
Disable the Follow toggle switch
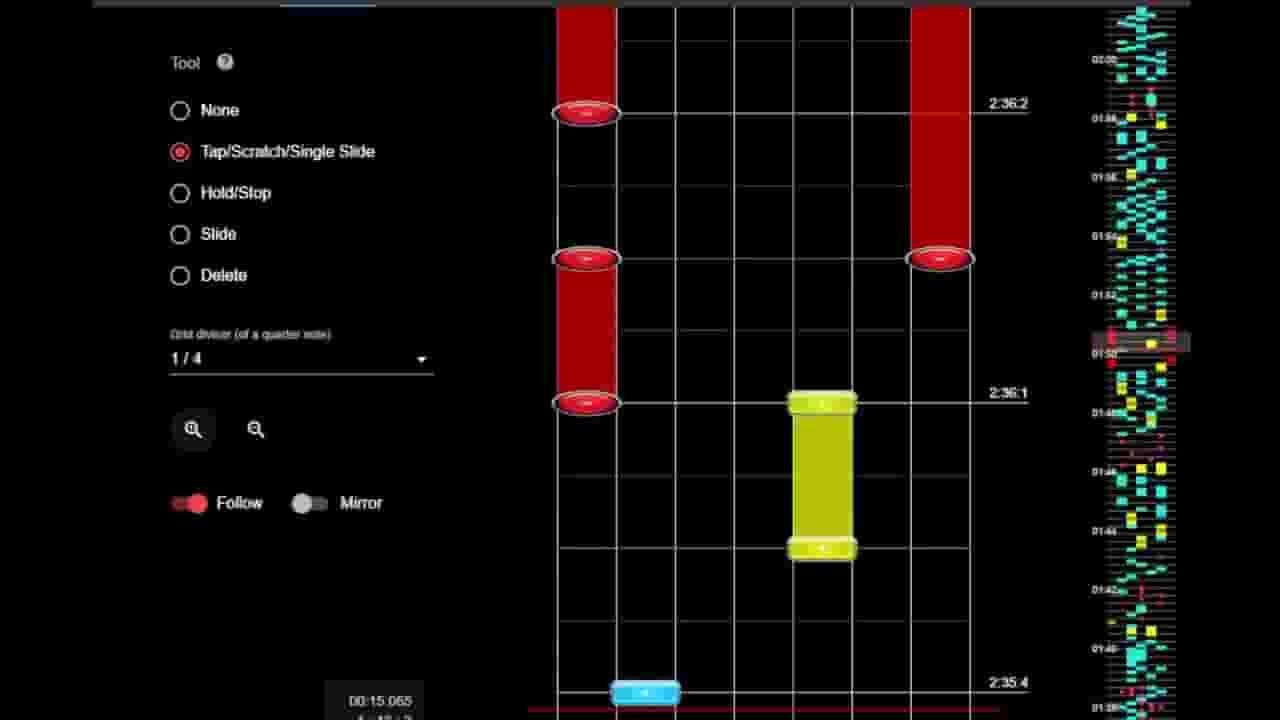pos(190,503)
